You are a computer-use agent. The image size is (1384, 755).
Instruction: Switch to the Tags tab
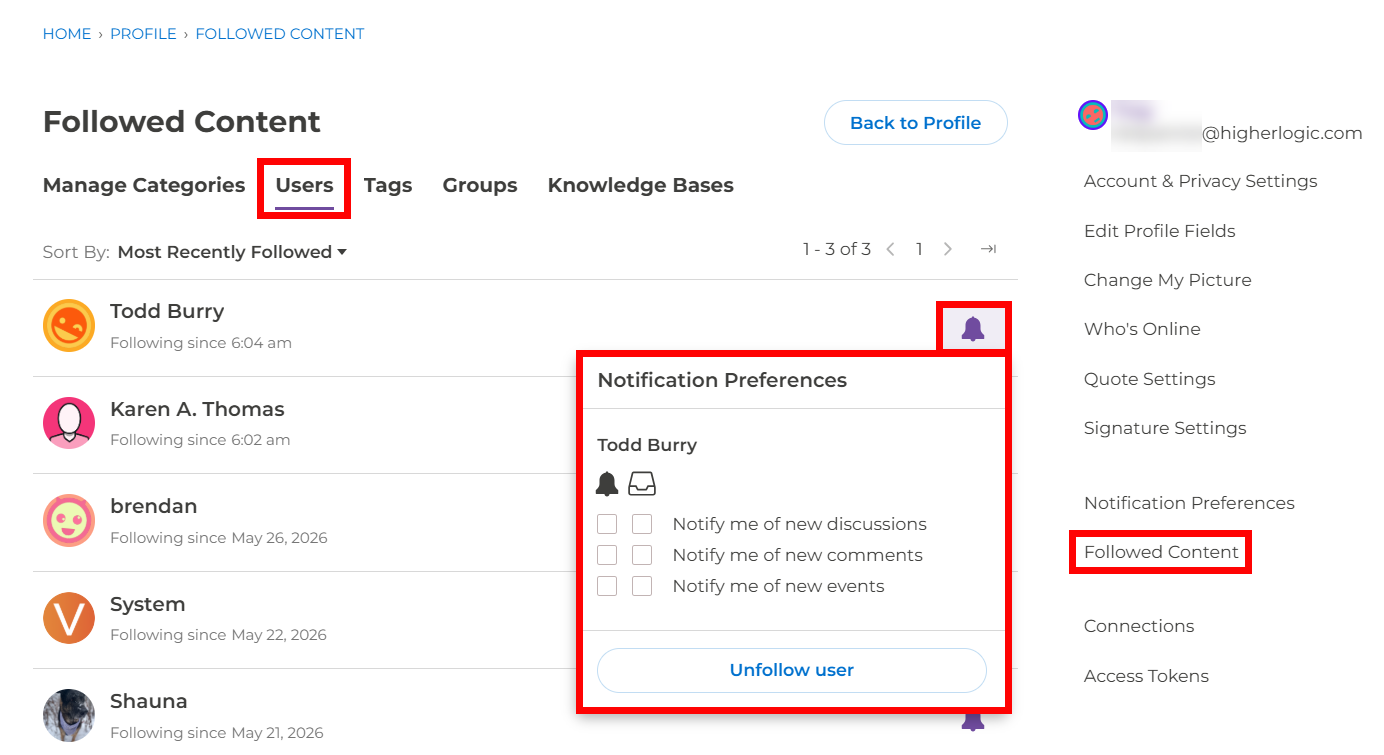point(388,185)
